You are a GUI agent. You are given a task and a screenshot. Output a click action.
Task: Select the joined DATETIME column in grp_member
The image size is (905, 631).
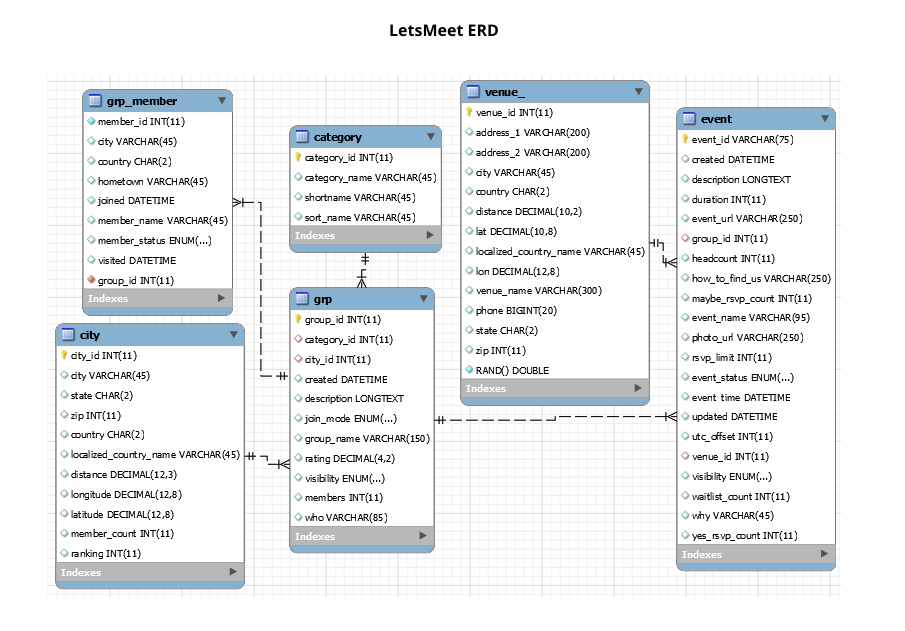[135, 200]
